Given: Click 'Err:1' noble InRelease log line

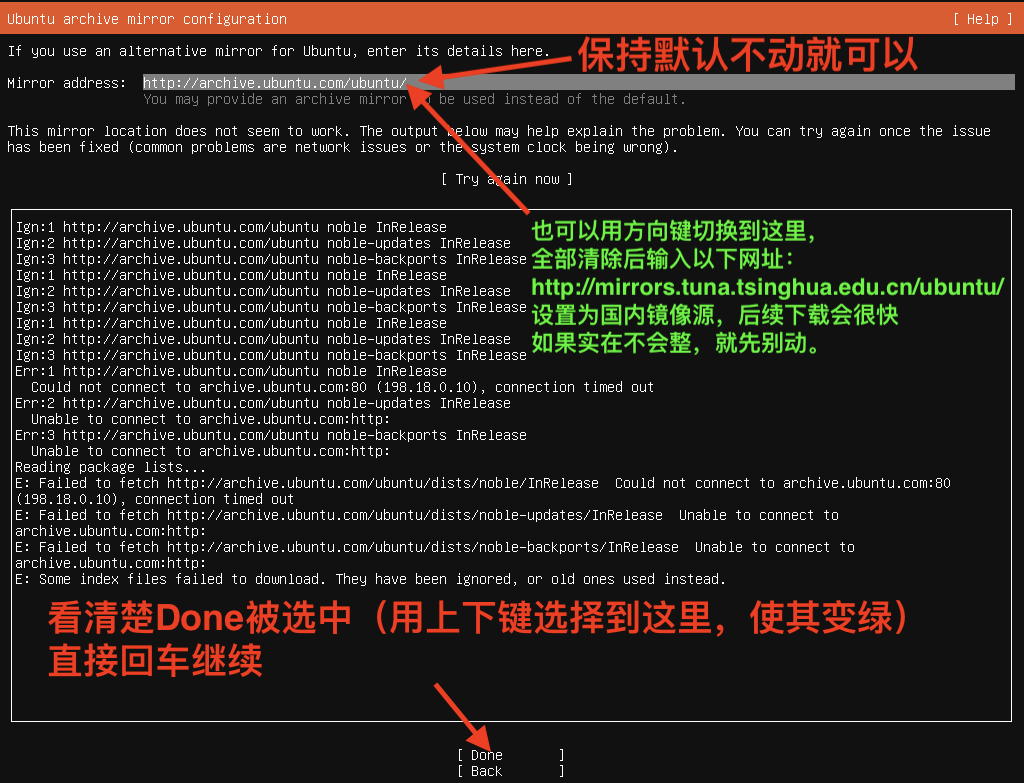Looking at the screenshot, I should pos(231,371).
